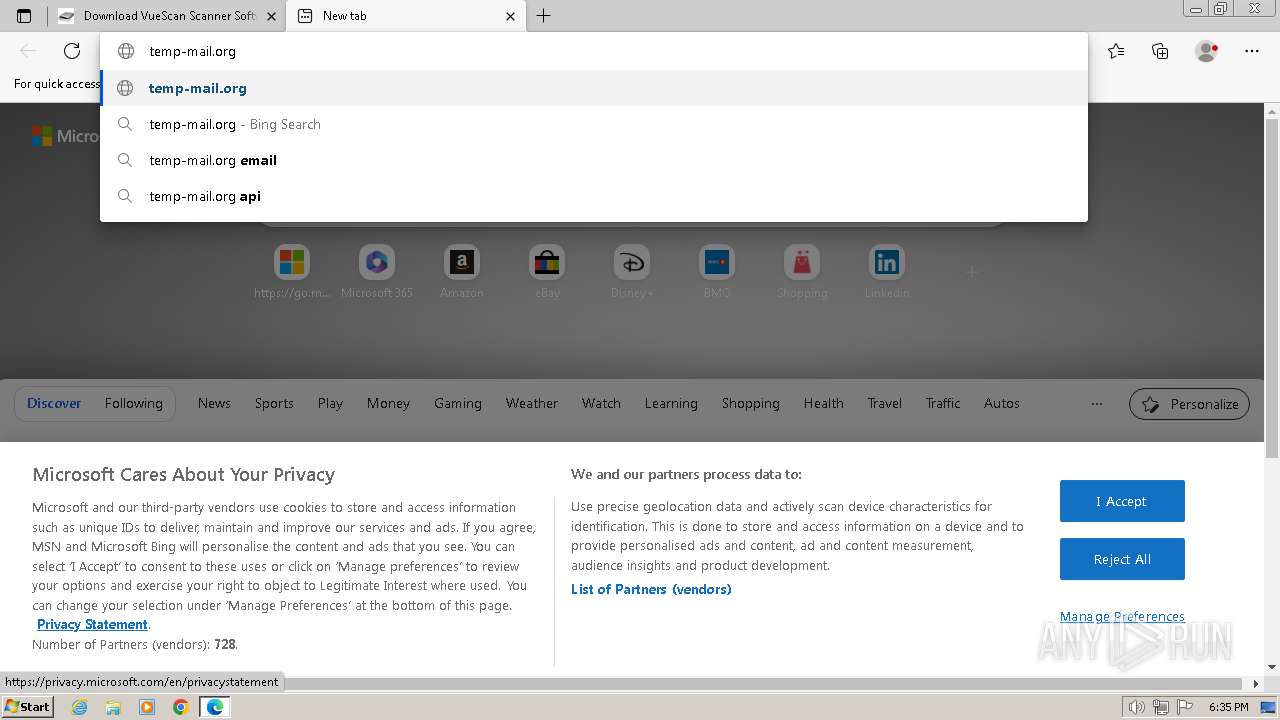1280x720 pixels.
Task: Open the Health category
Action: tap(824, 403)
